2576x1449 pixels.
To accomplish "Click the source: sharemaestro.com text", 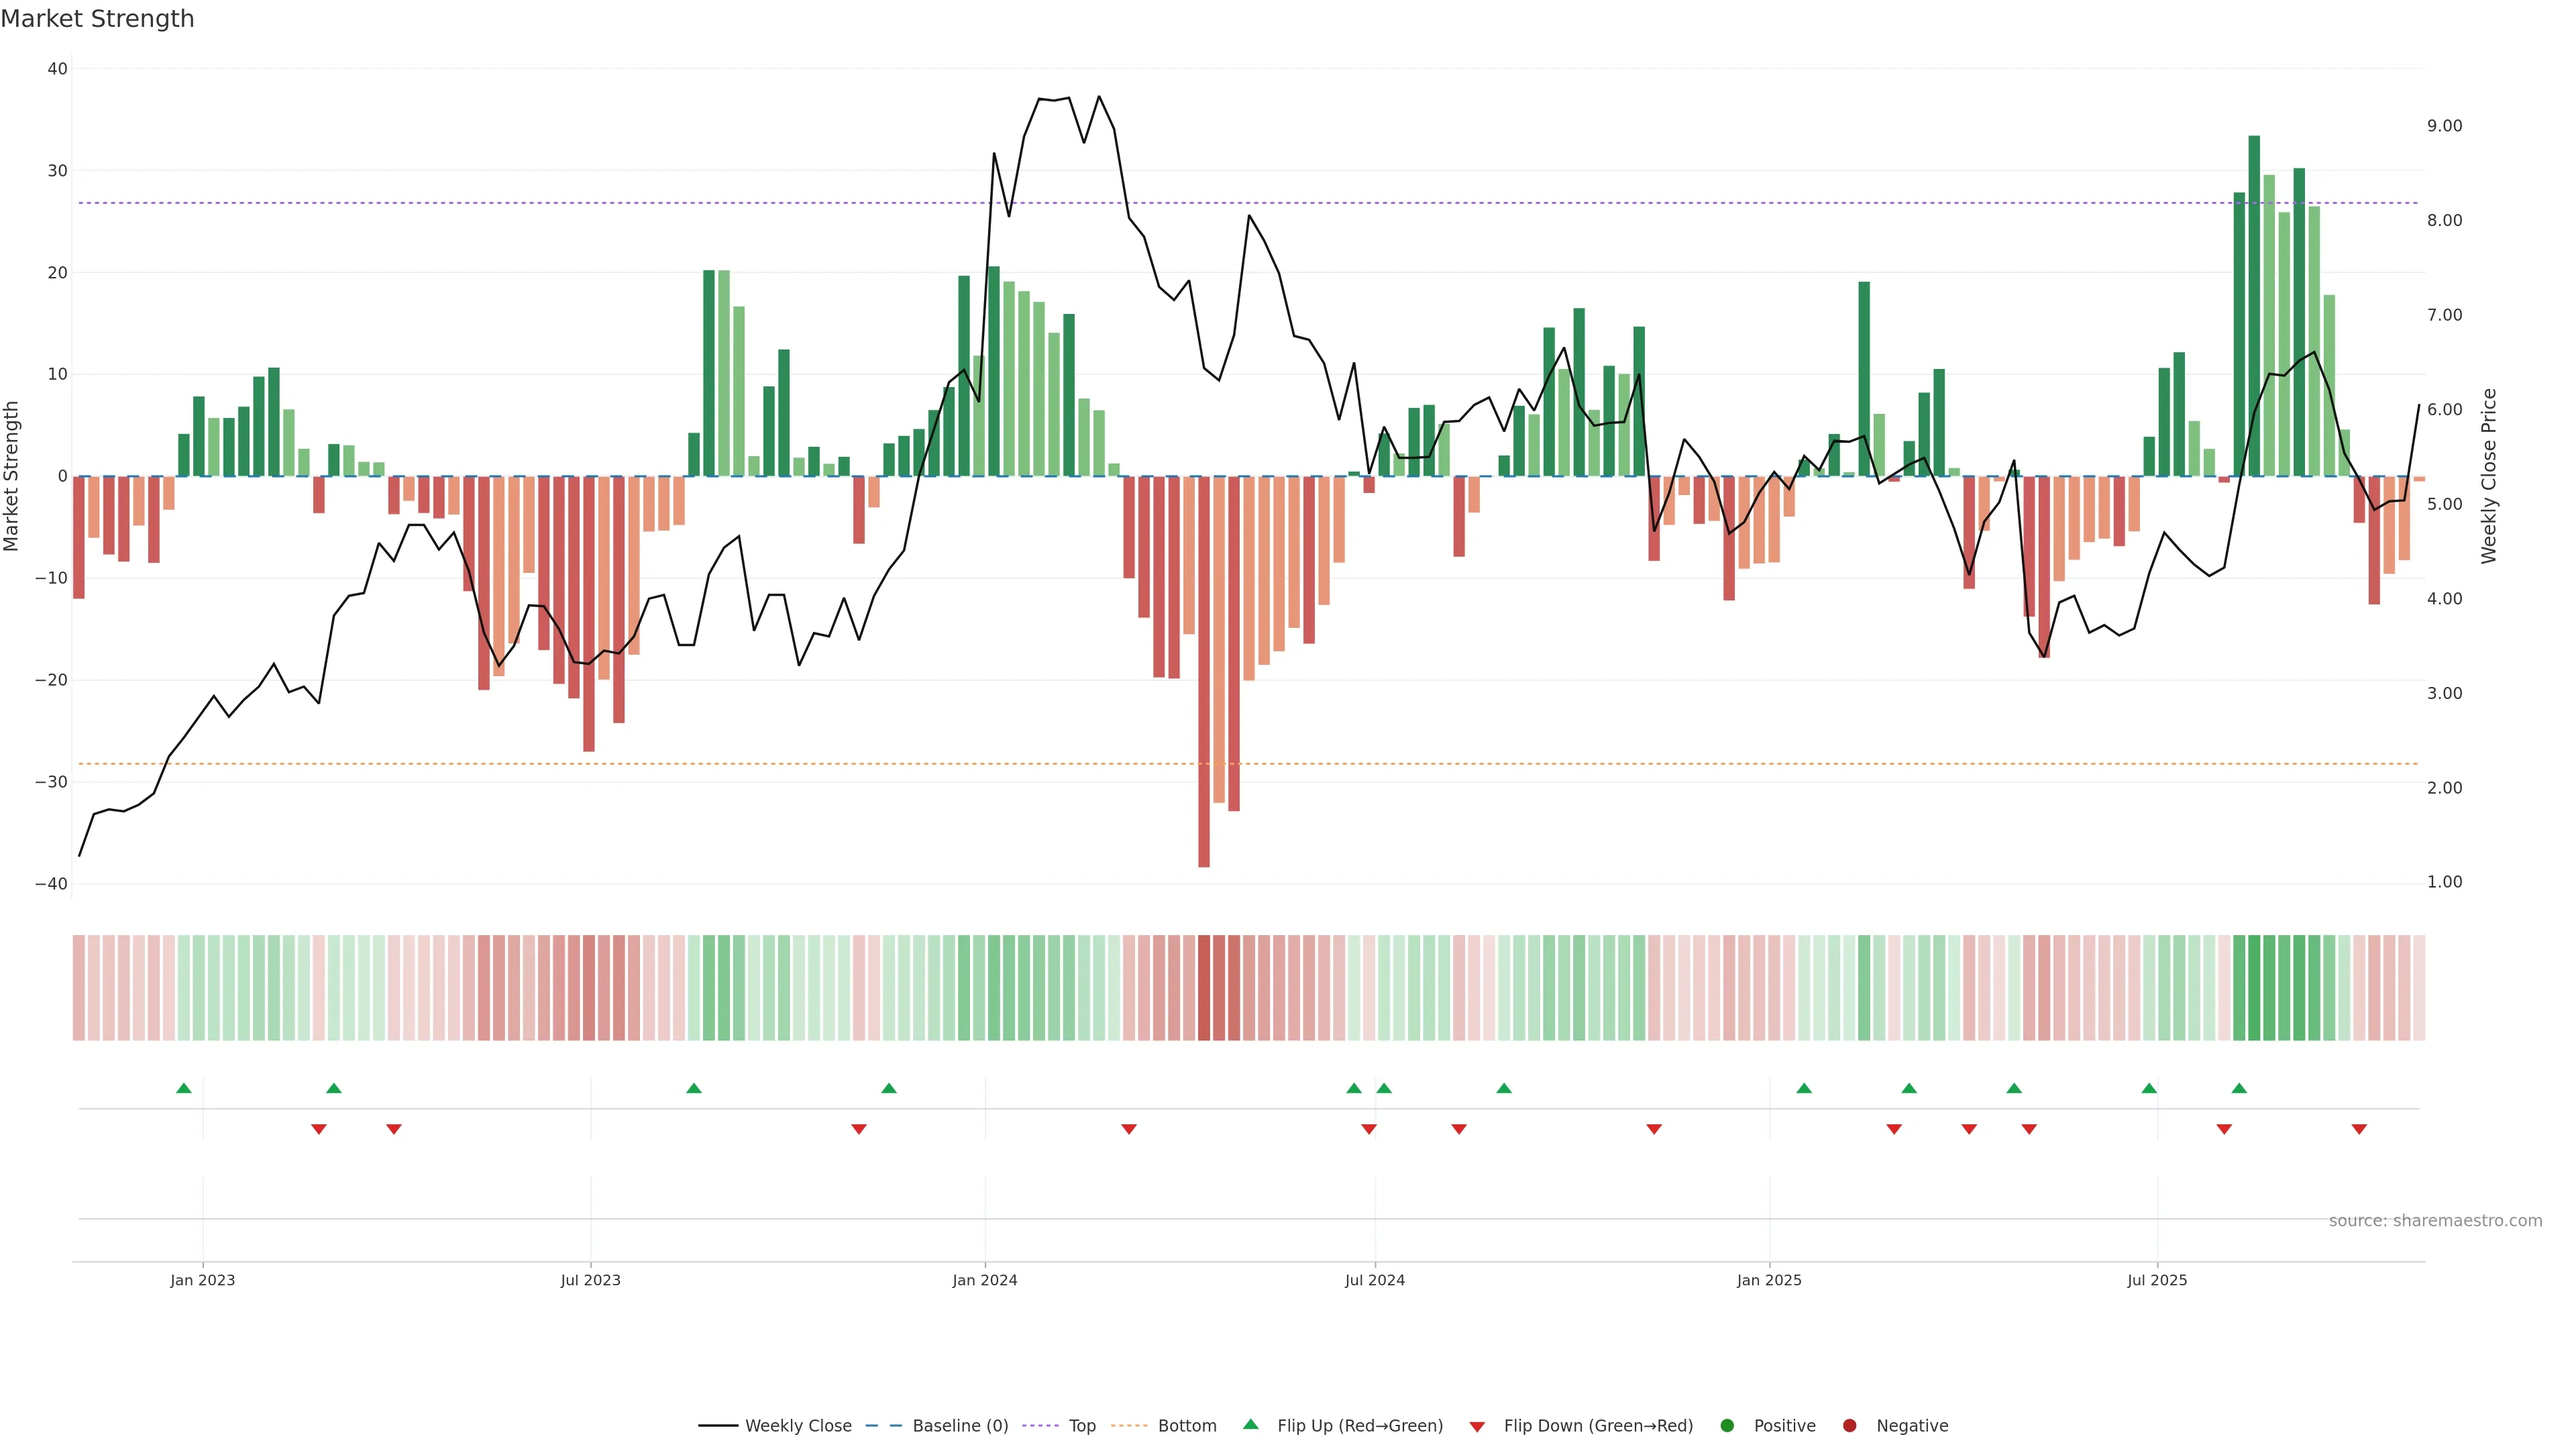I will pos(2435,1221).
